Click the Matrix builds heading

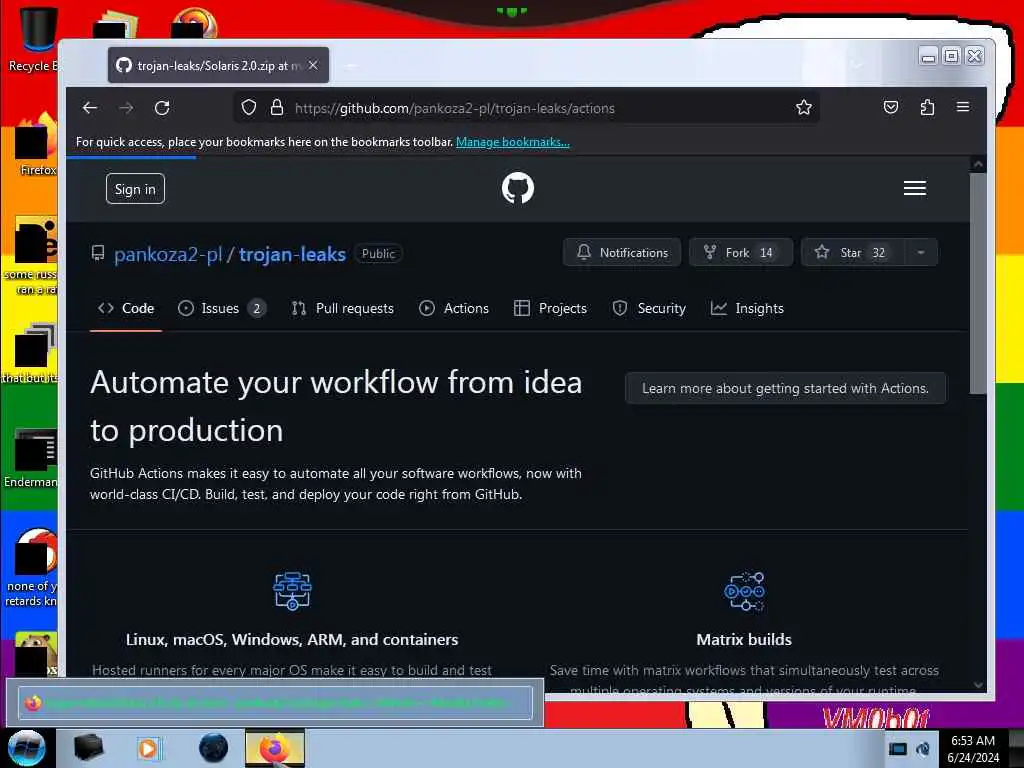click(744, 639)
